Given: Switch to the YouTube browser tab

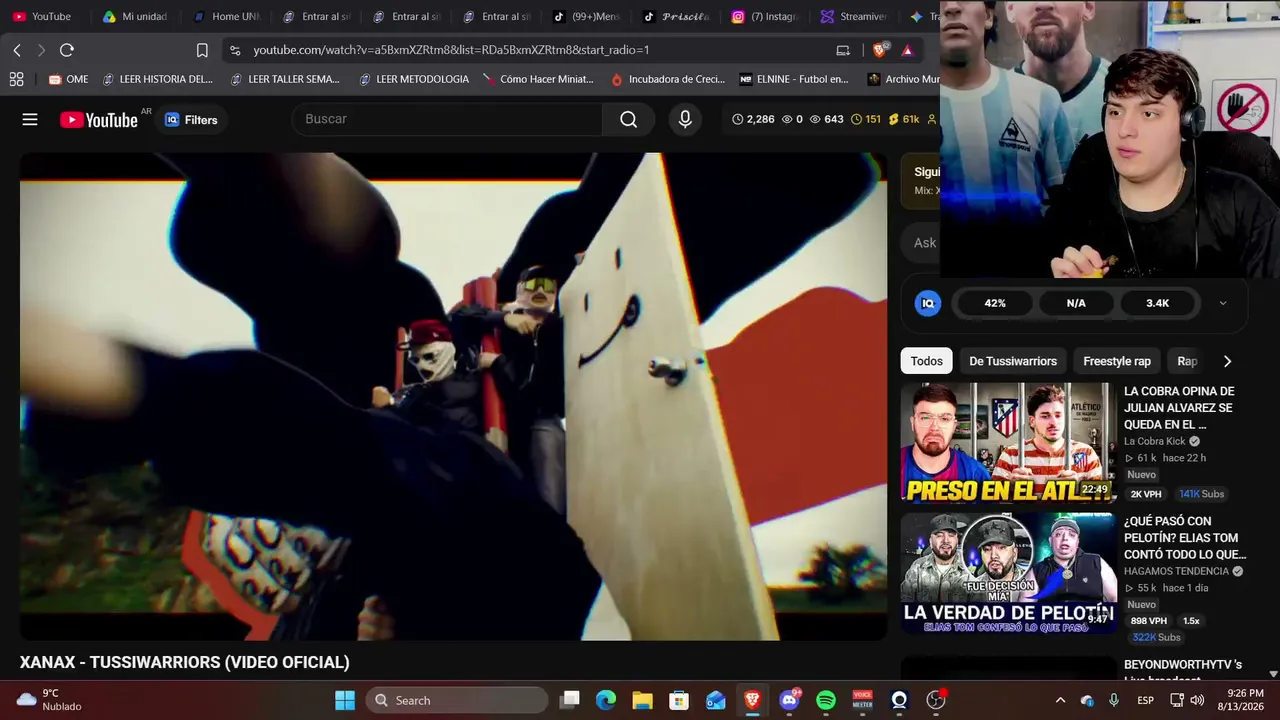Looking at the screenshot, I should click(42, 17).
